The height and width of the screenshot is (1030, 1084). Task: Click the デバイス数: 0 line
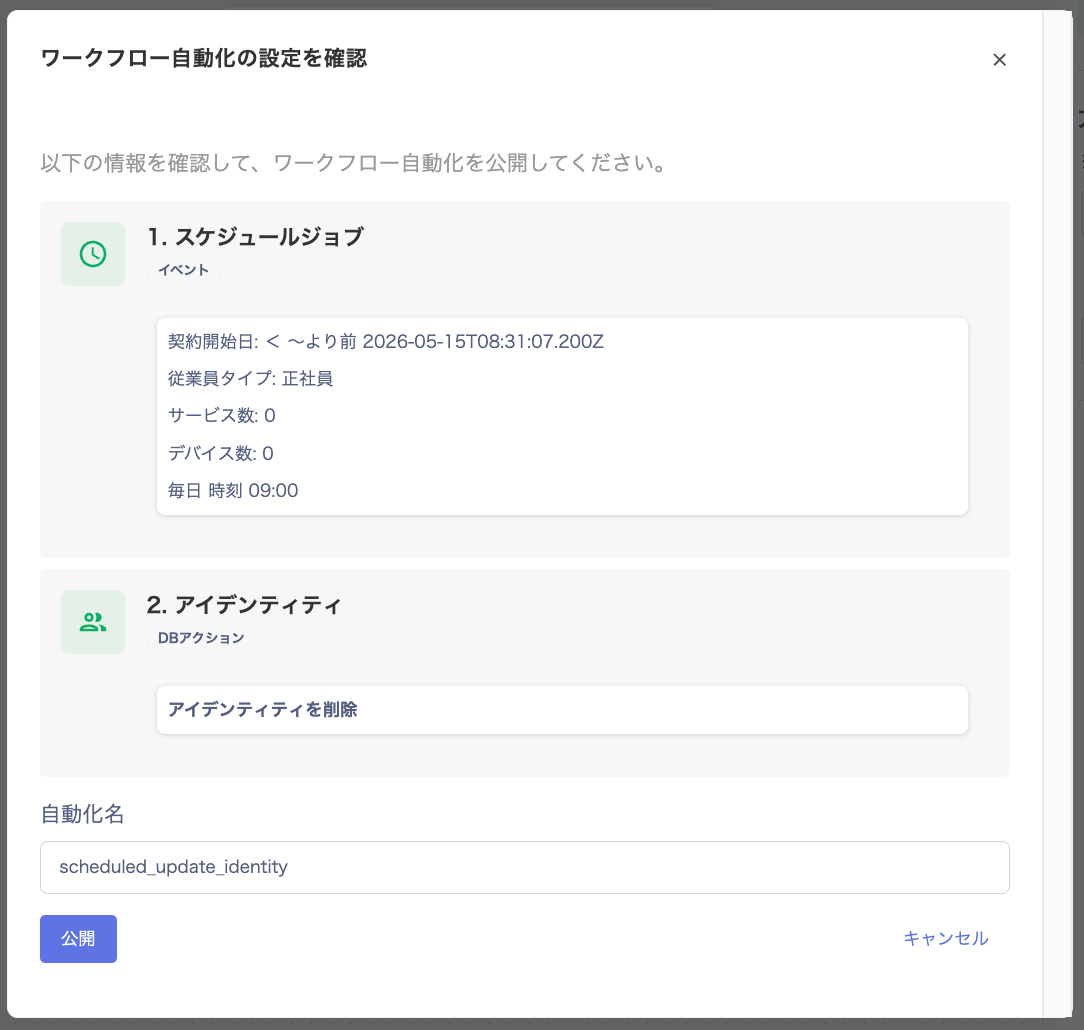tap(221, 453)
